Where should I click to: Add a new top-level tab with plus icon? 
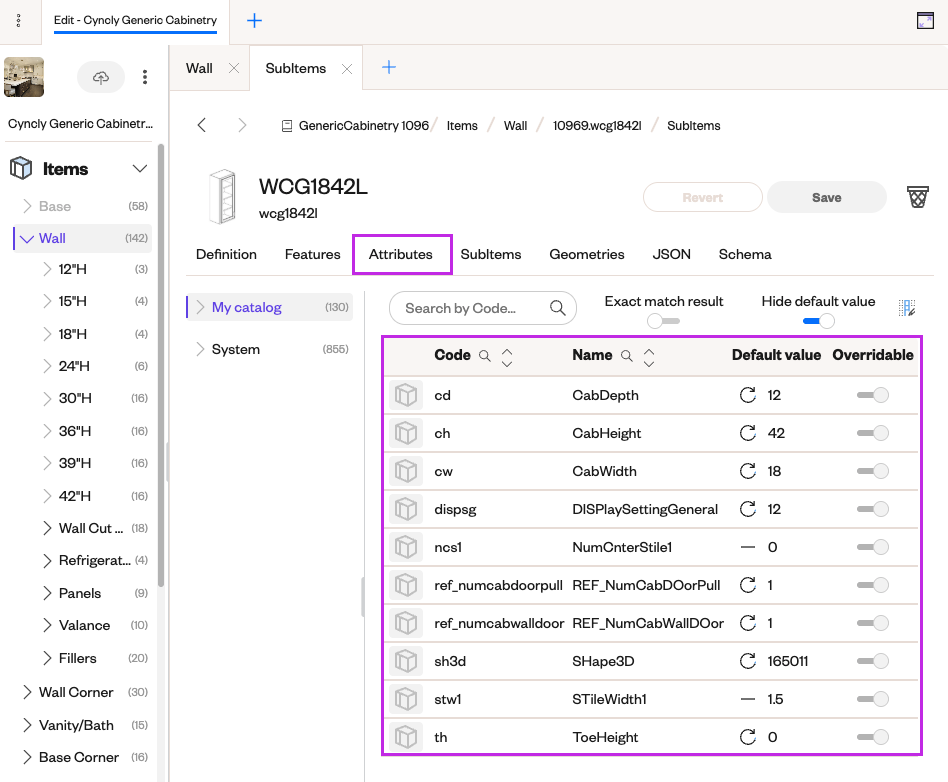click(x=255, y=21)
